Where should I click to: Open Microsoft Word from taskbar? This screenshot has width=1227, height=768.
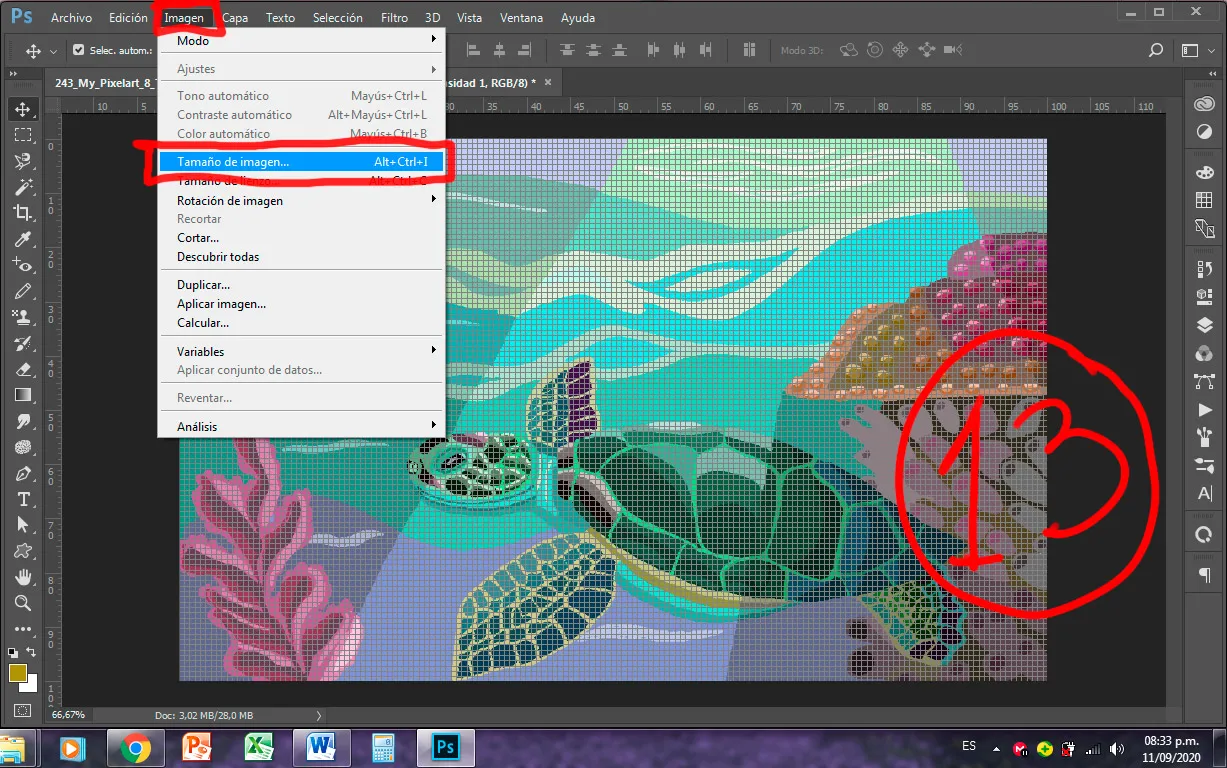(321, 747)
